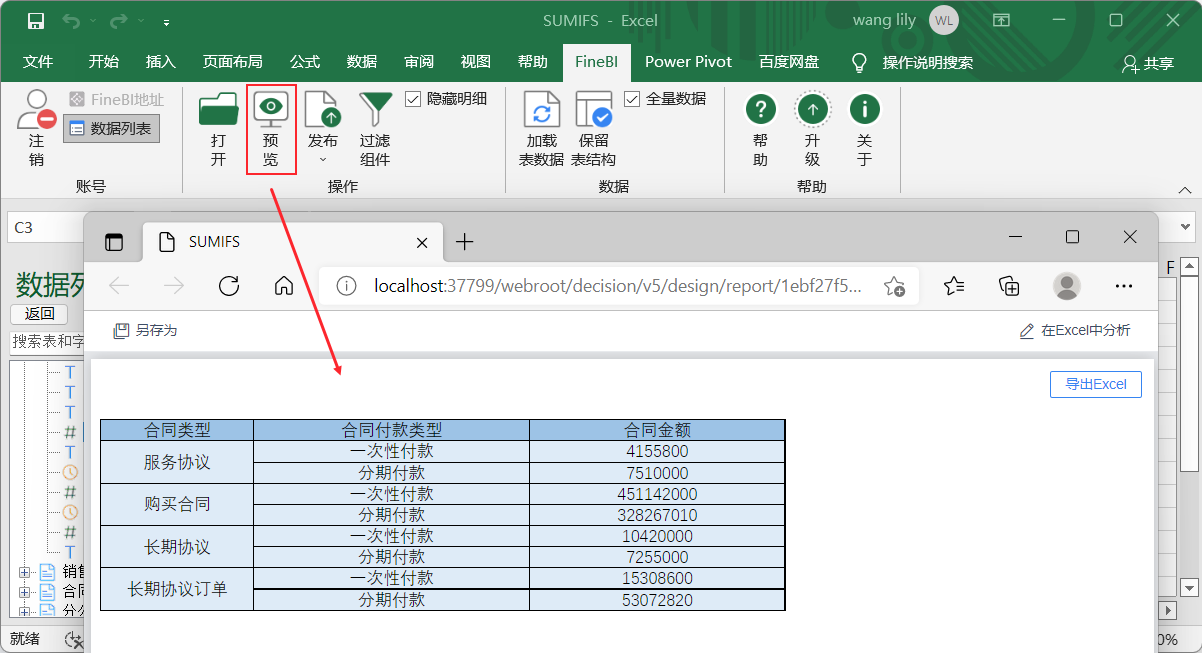Screen dimensions: 1202x653
Task: Click the 导出Excel button
Action: coord(1096,384)
